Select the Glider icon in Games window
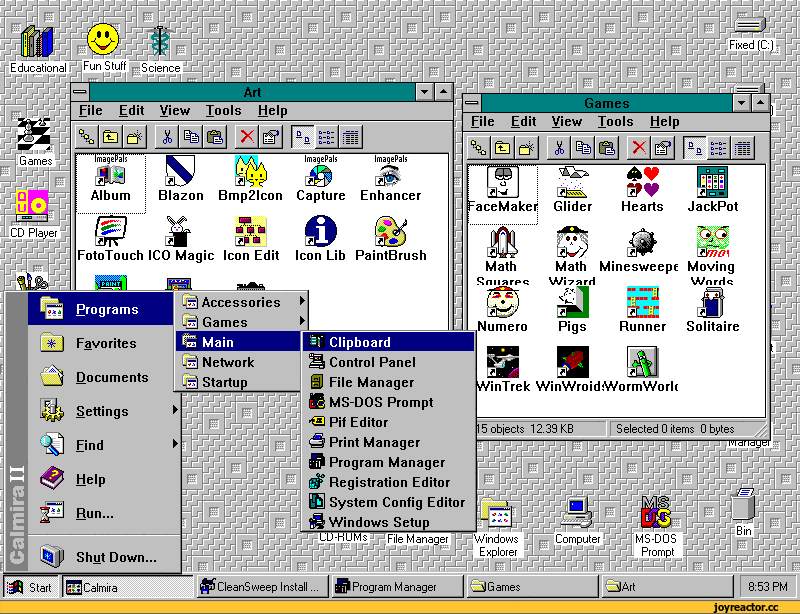Screen dimensions: 800x614 (572, 190)
